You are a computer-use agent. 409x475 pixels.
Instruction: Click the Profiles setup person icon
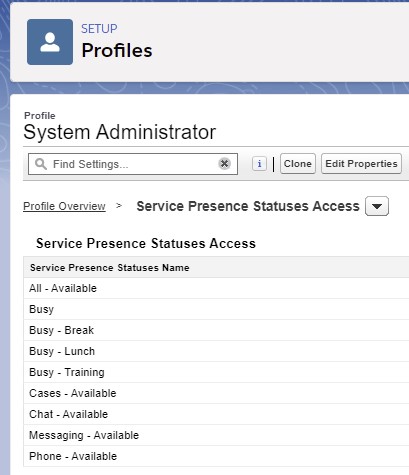(50, 42)
